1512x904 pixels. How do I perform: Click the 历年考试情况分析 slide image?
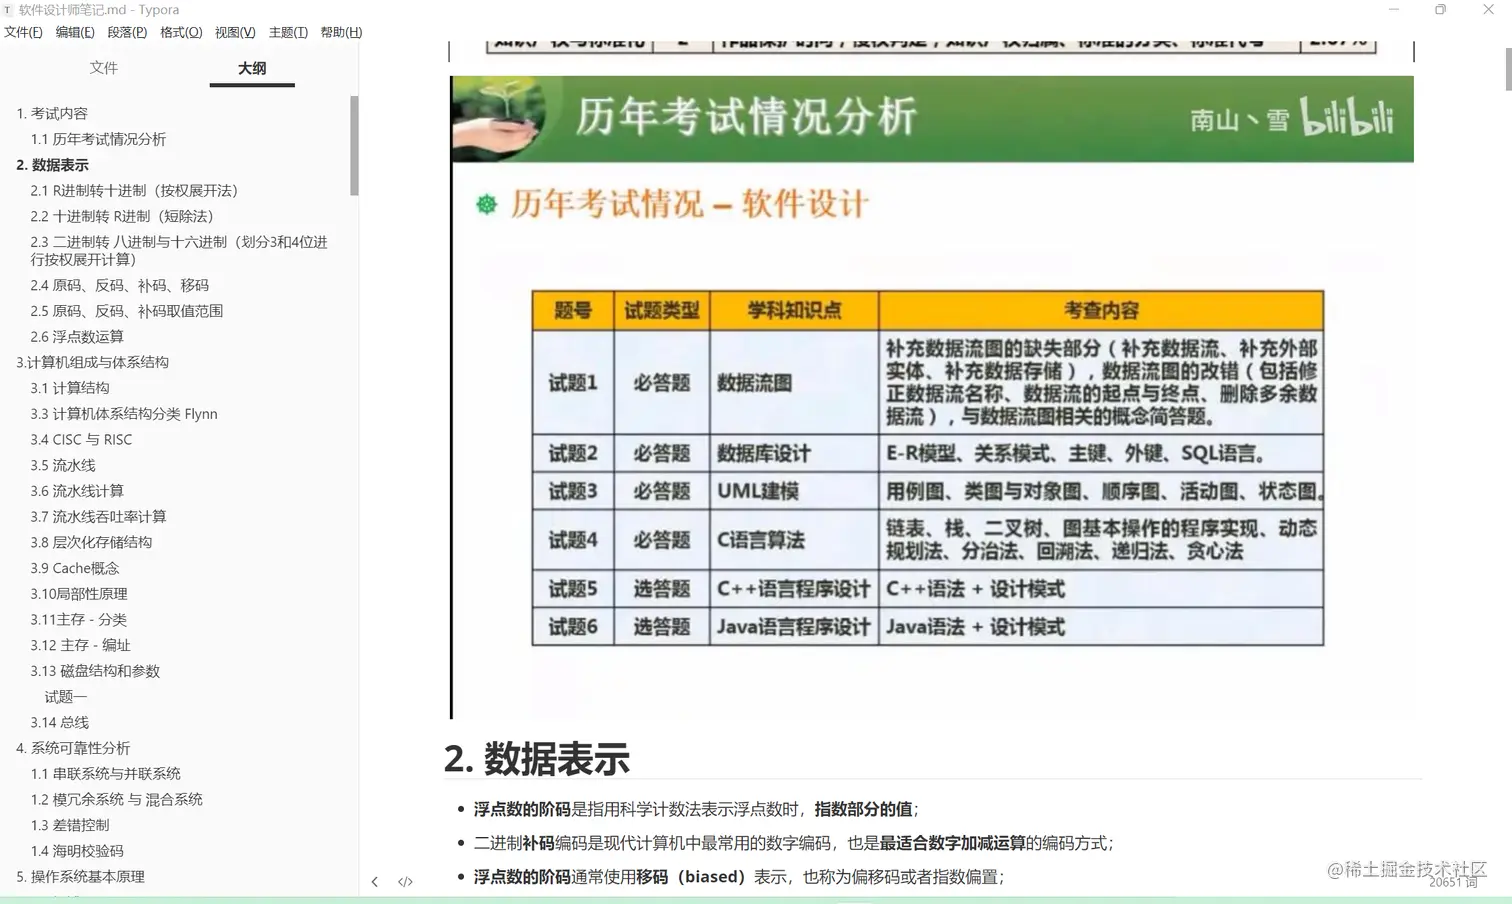[932, 397]
